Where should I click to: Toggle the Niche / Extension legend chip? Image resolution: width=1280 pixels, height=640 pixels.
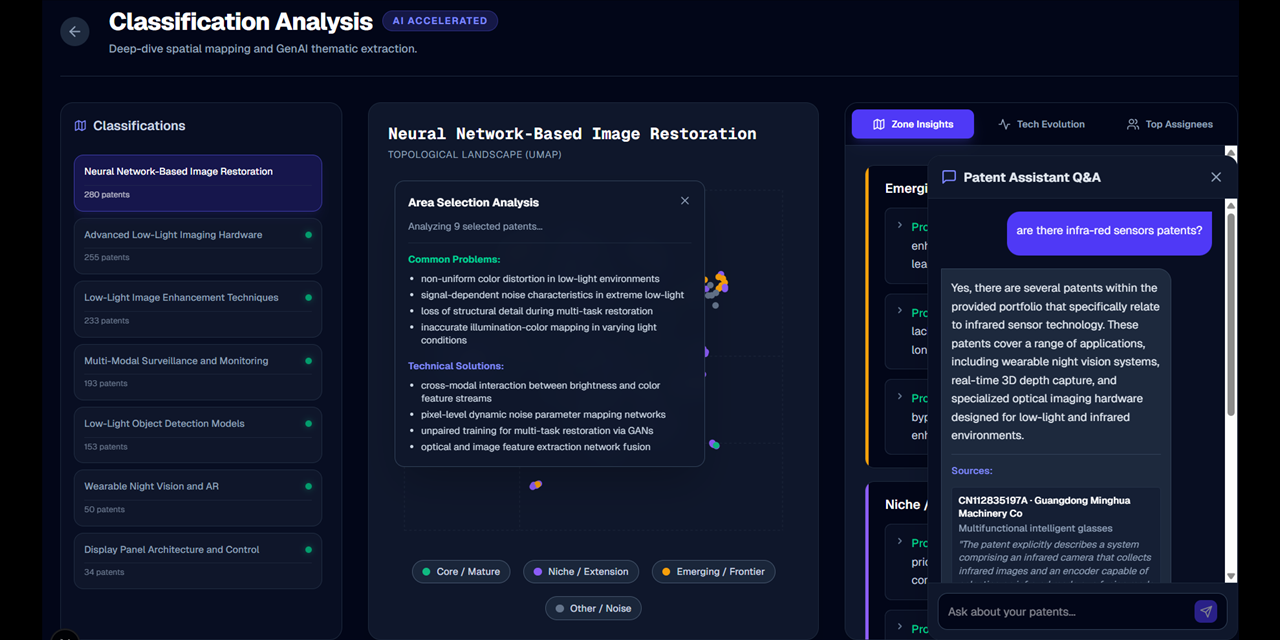pyautogui.click(x=581, y=571)
